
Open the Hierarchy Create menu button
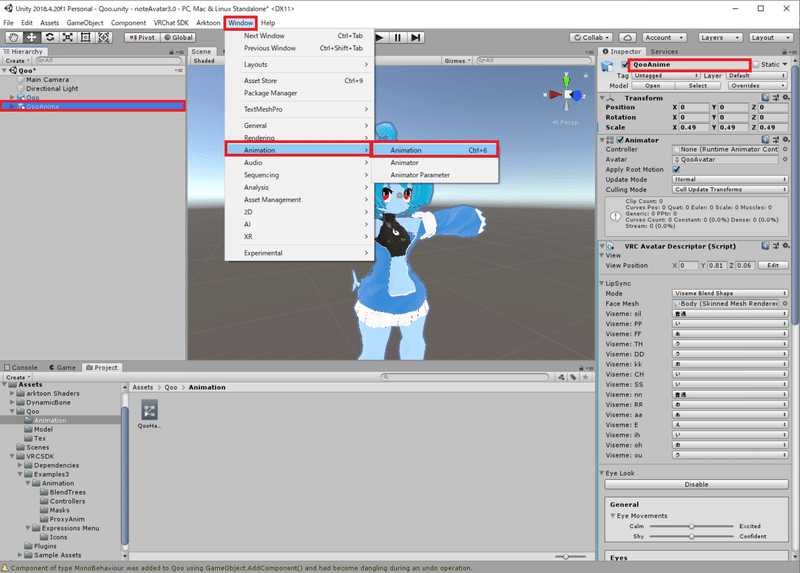point(17,61)
